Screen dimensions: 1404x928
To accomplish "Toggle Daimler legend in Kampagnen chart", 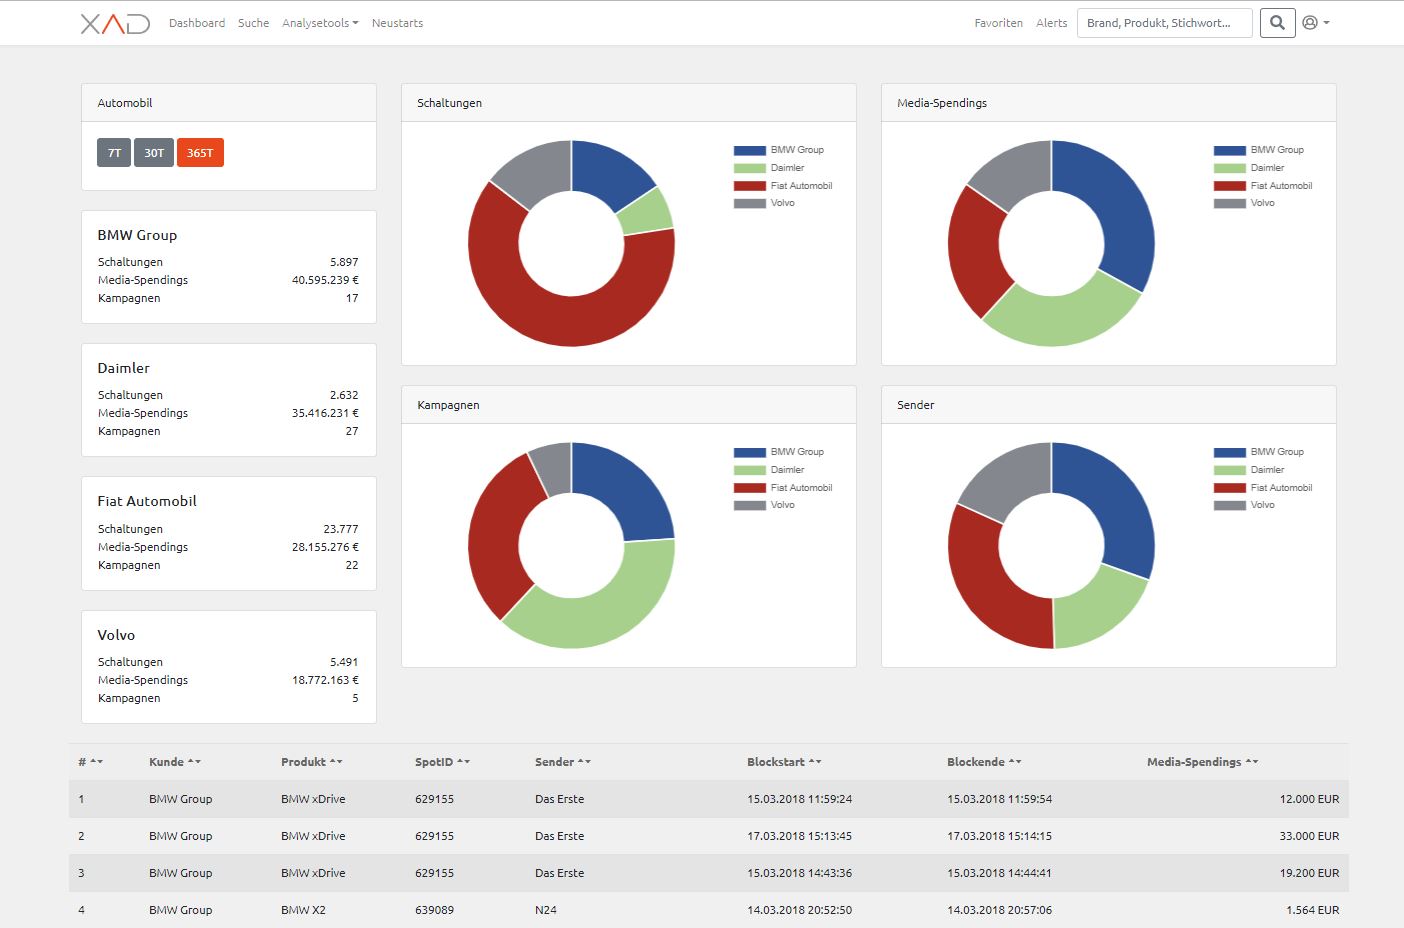I will point(769,470).
